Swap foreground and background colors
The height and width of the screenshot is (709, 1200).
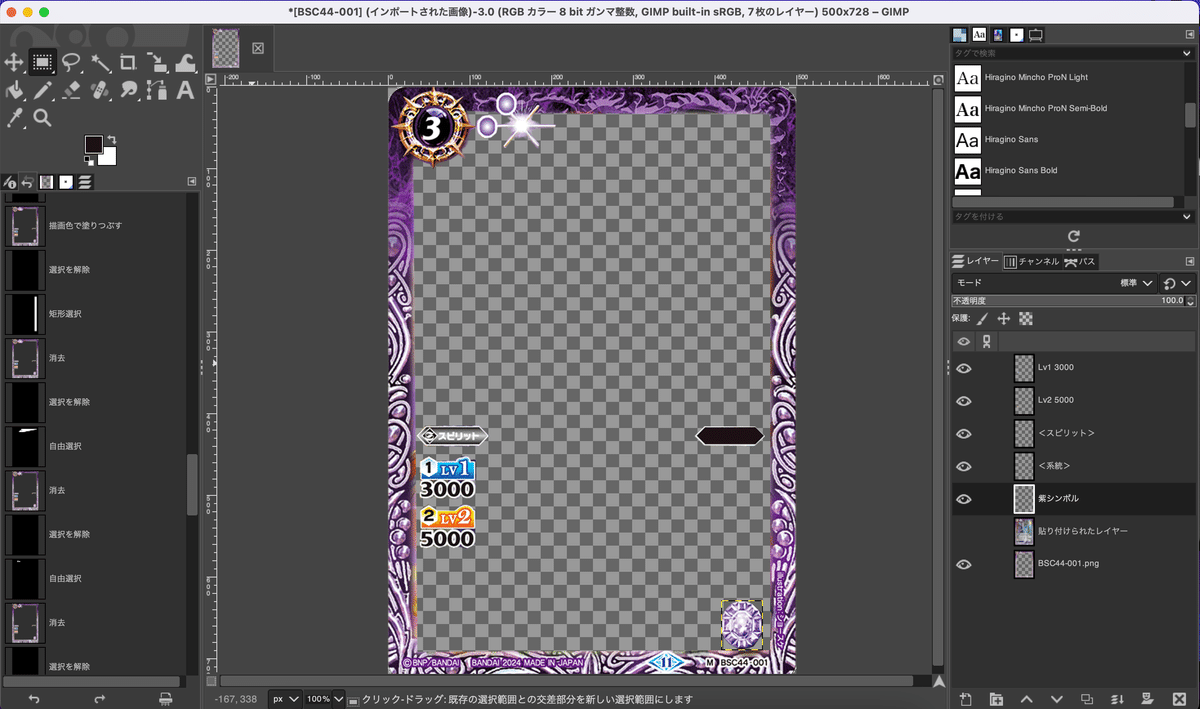pos(111,139)
